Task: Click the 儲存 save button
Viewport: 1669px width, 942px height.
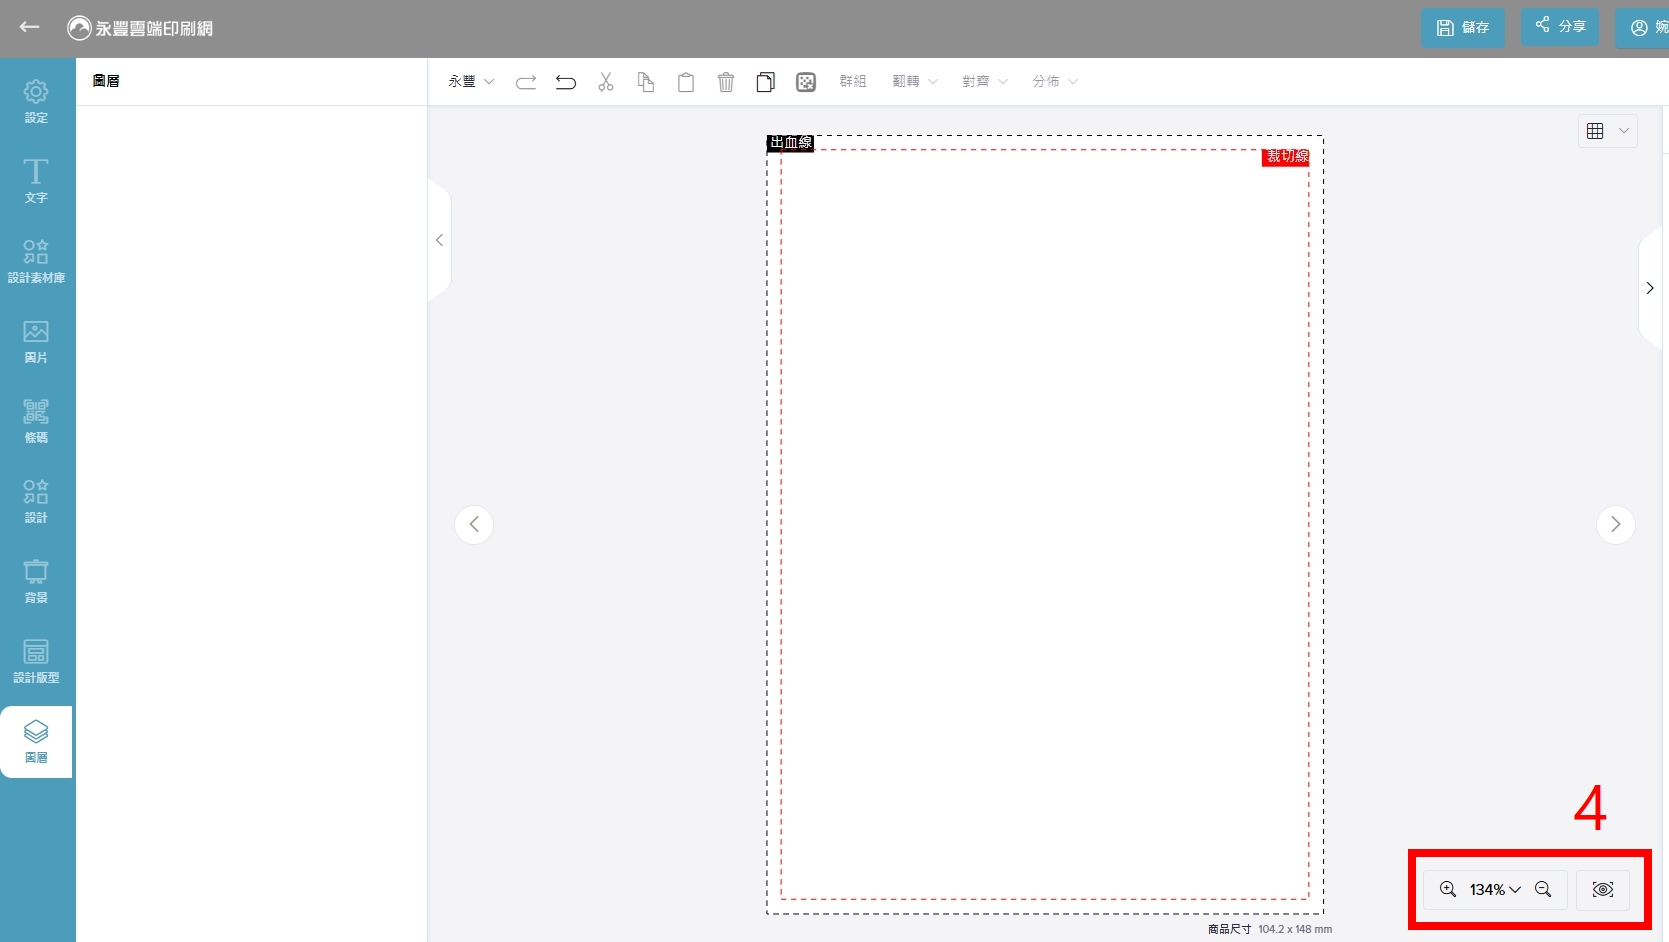Action: [1463, 28]
